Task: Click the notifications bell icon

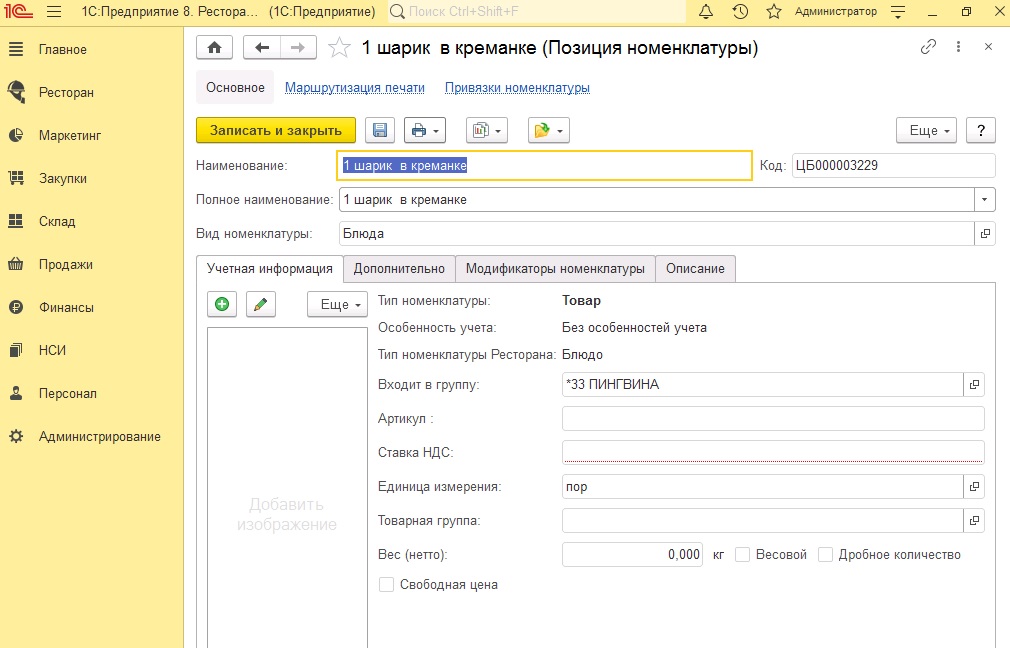Action: pos(706,12)
